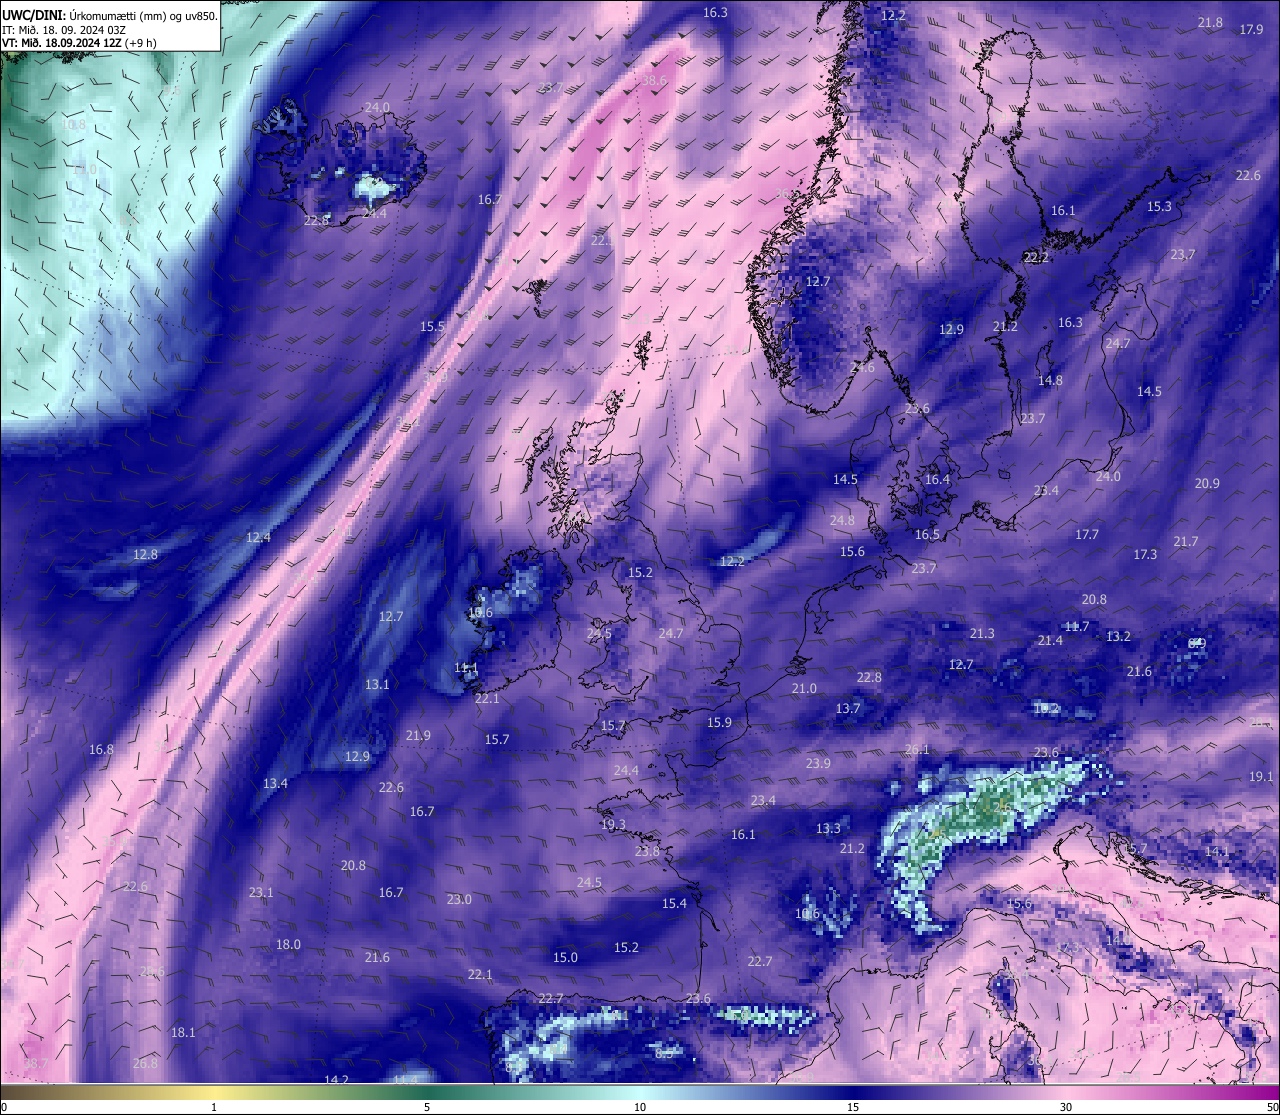This screenshot has height=1115, width=1280.
Task: Click the 21.0 value near the Netherlands
Action: [804, 688]
